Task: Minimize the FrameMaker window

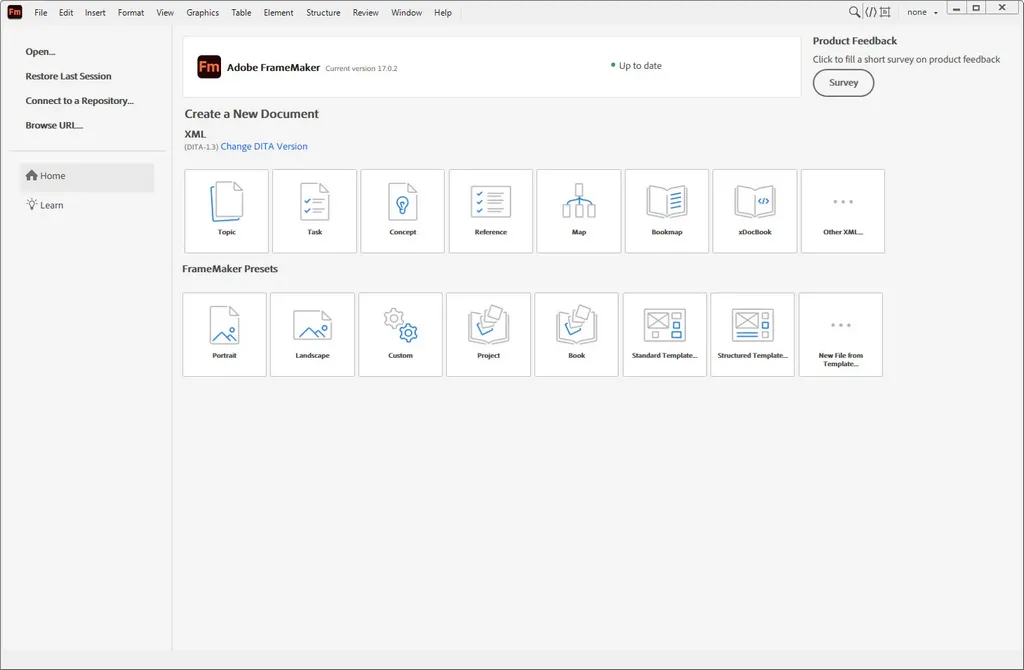Action: click(956, 8)
